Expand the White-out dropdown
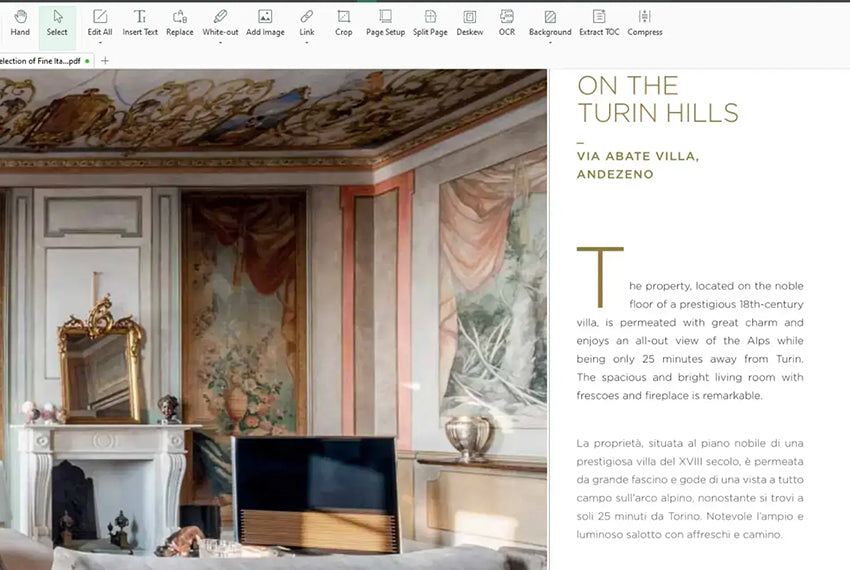Image resolution: width=850 pixels, height=570 pixels. point(220,42)
